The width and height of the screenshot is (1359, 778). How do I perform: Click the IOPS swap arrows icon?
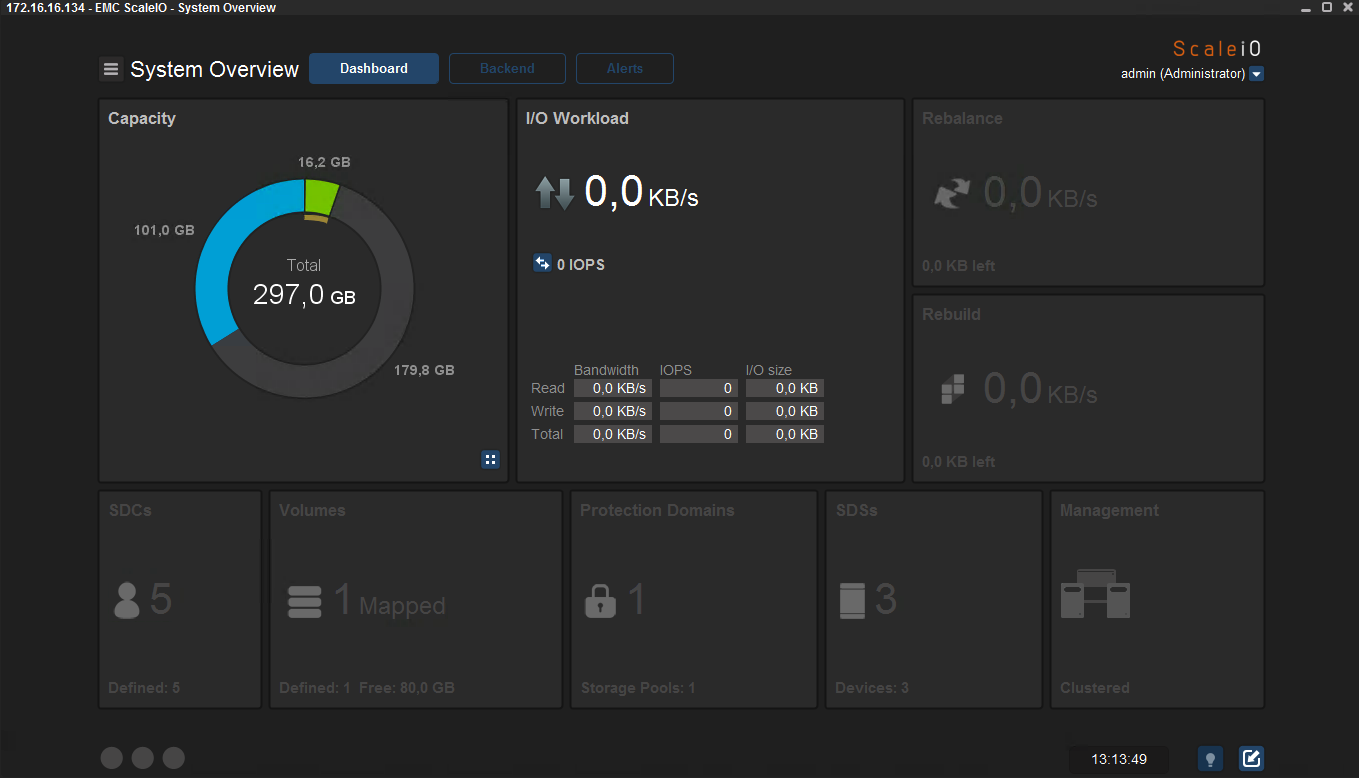click(542, 264)
